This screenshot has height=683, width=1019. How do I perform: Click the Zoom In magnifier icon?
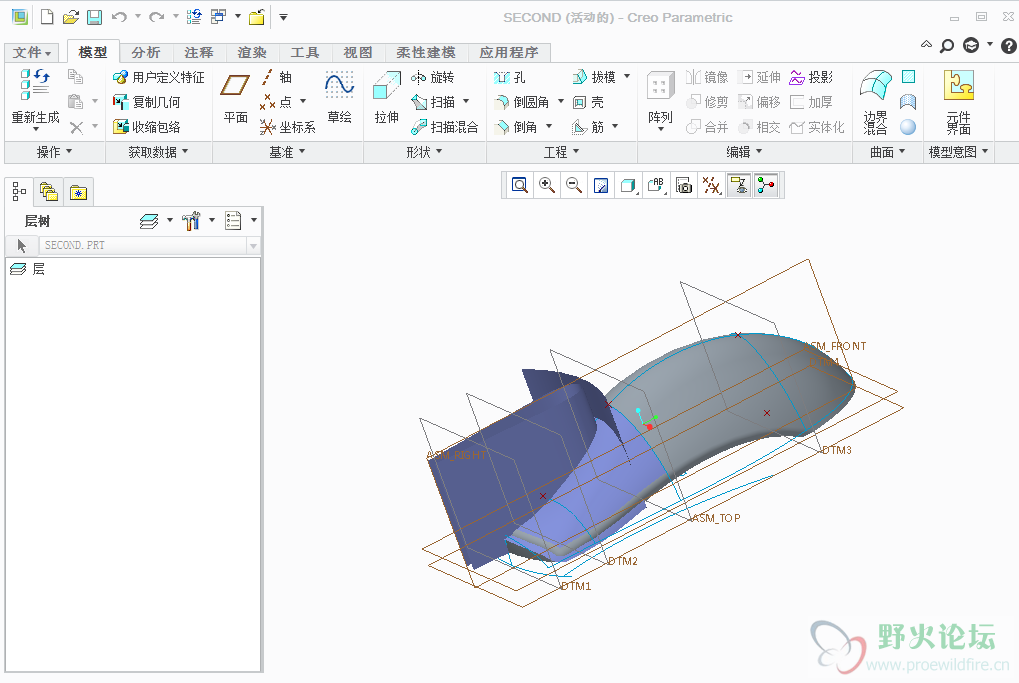point(547,186)
